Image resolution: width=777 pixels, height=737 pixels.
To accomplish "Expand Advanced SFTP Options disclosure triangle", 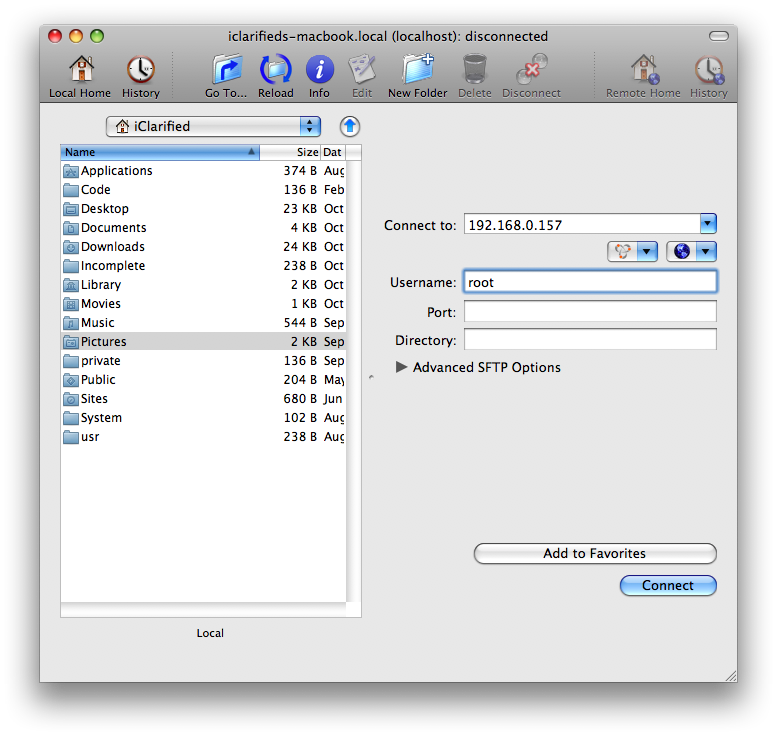I will (x=402, y=367).
